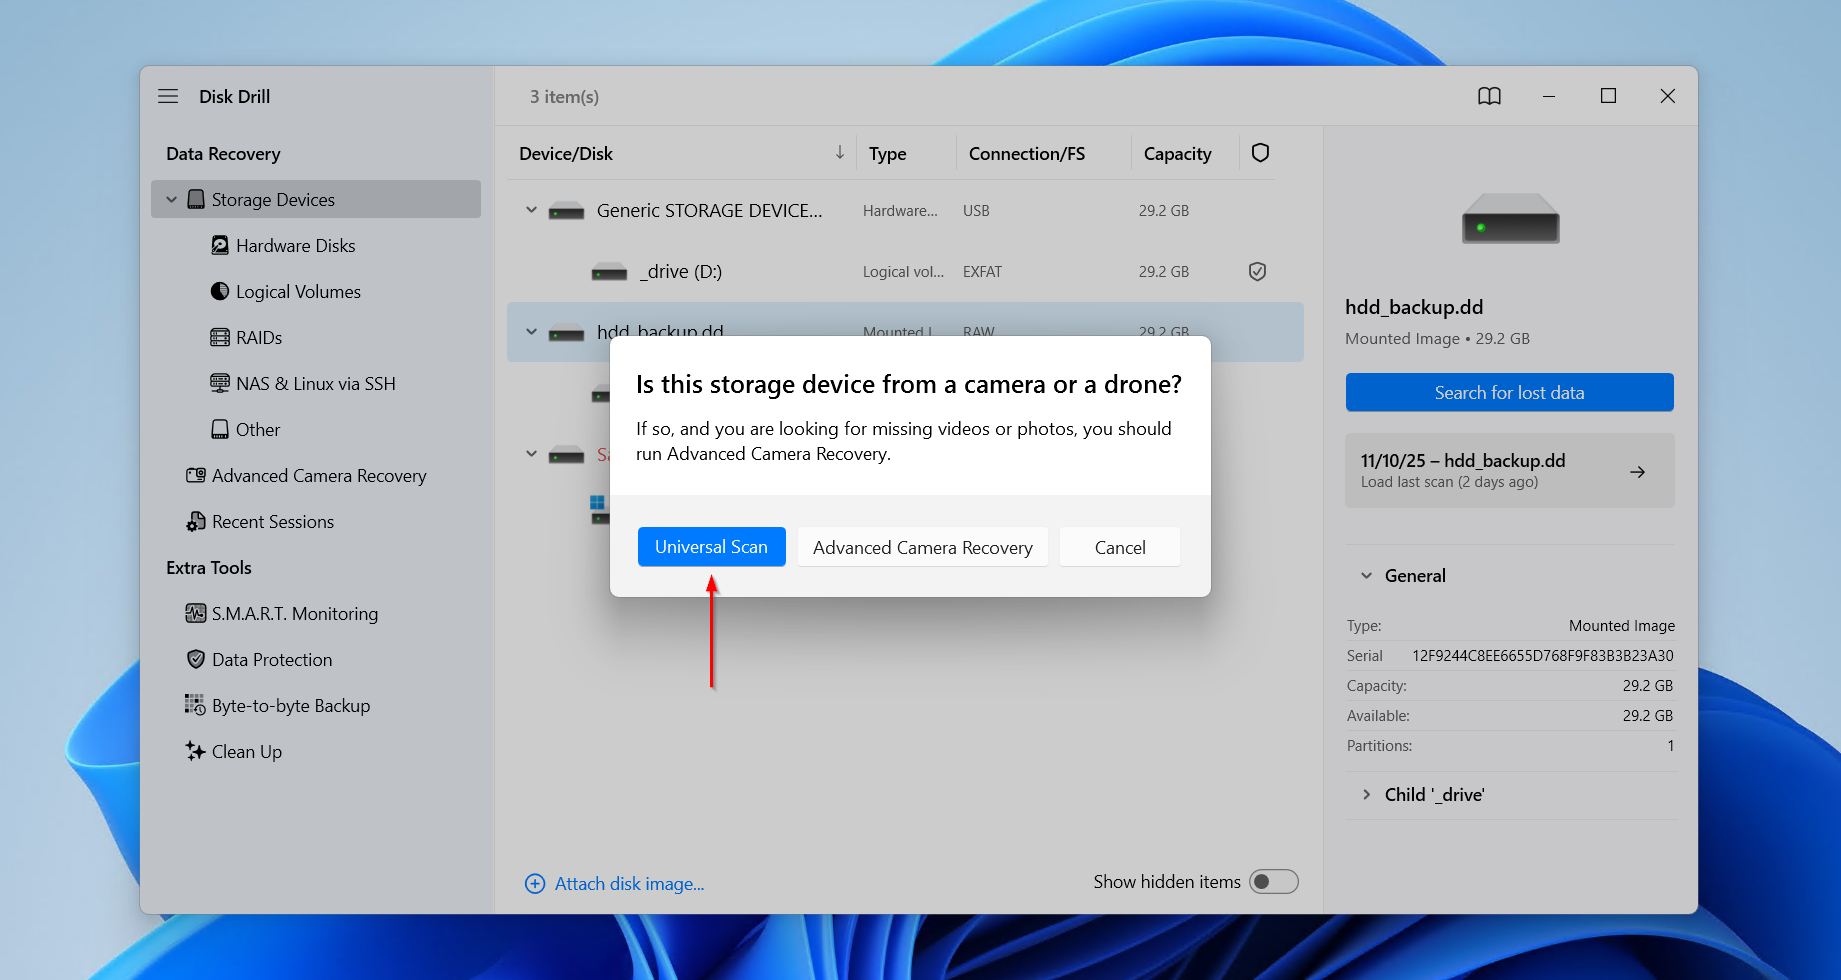Viewport: 1841px width, 980px height.
Task: Select the Byte-to-byte Backup tool
Action: point(194,705)
